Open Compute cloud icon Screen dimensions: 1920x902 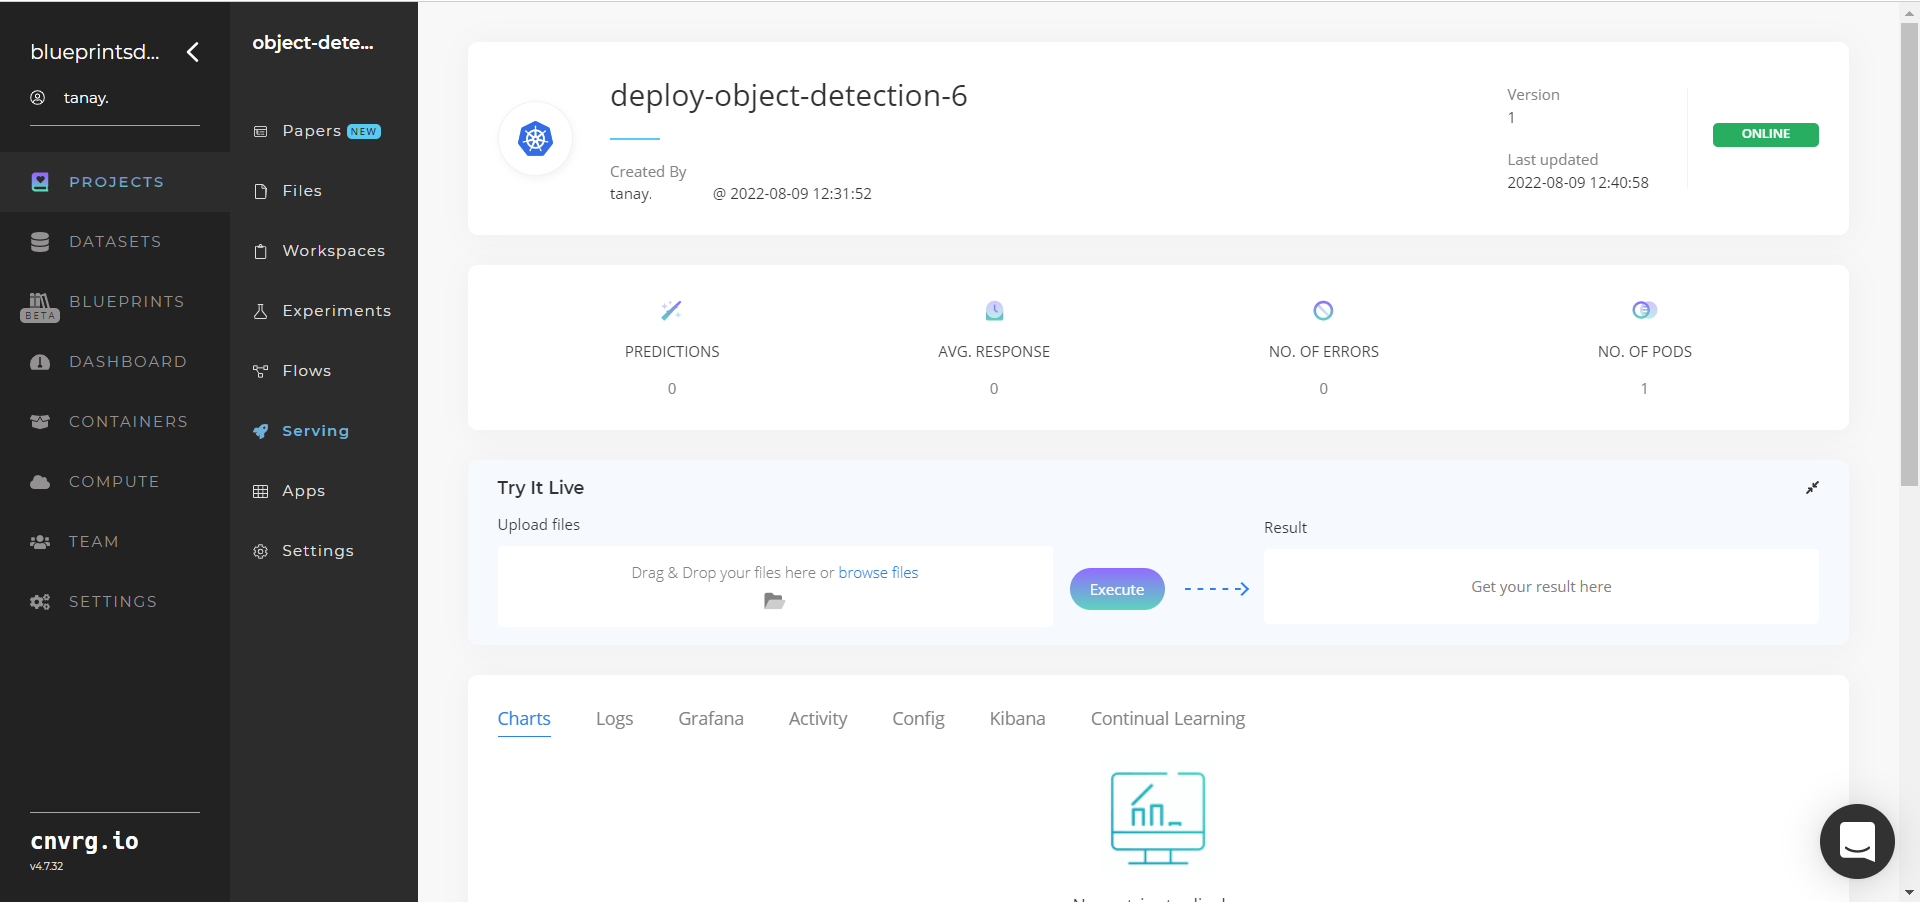40,482
